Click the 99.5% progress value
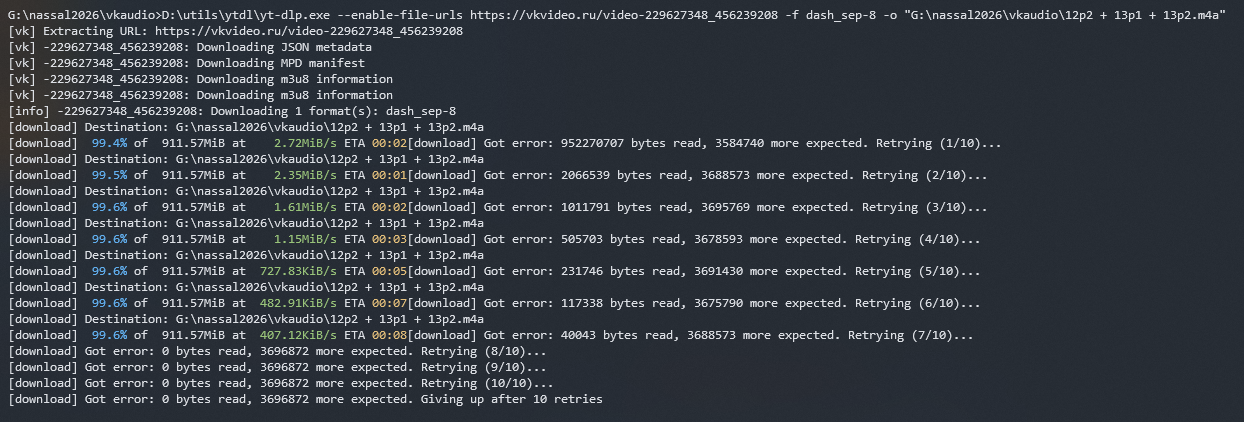Viewport: 1244px width, 422px height. pos(109,175)
